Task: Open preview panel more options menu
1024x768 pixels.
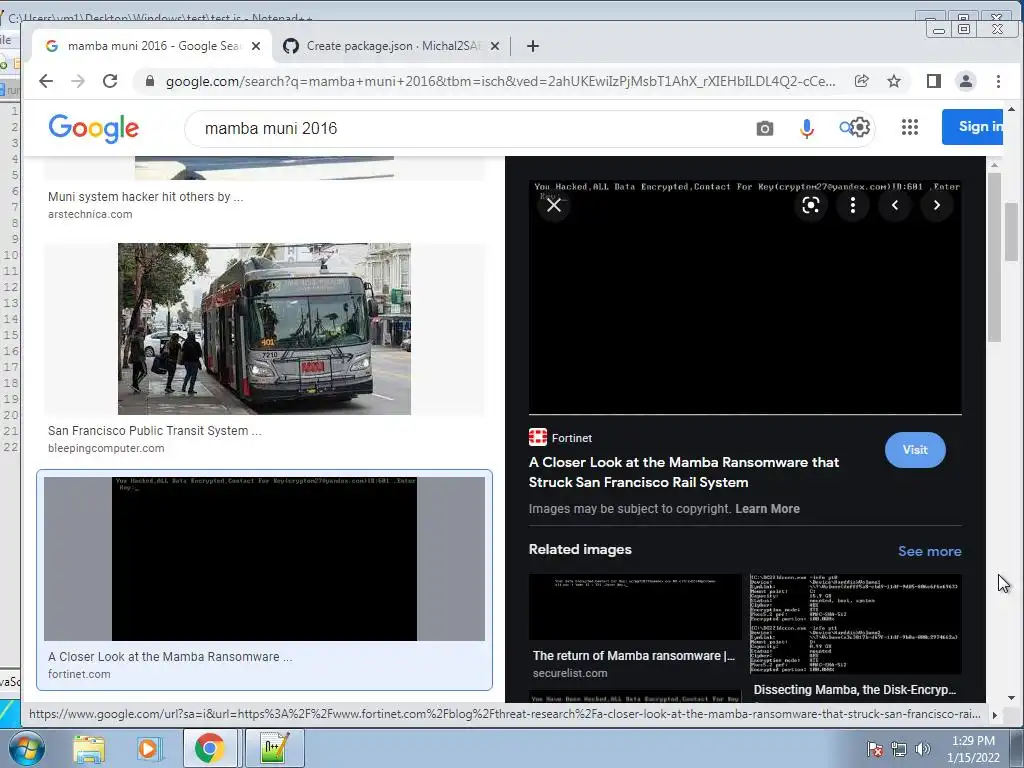Action: click(x=852, y=205)
